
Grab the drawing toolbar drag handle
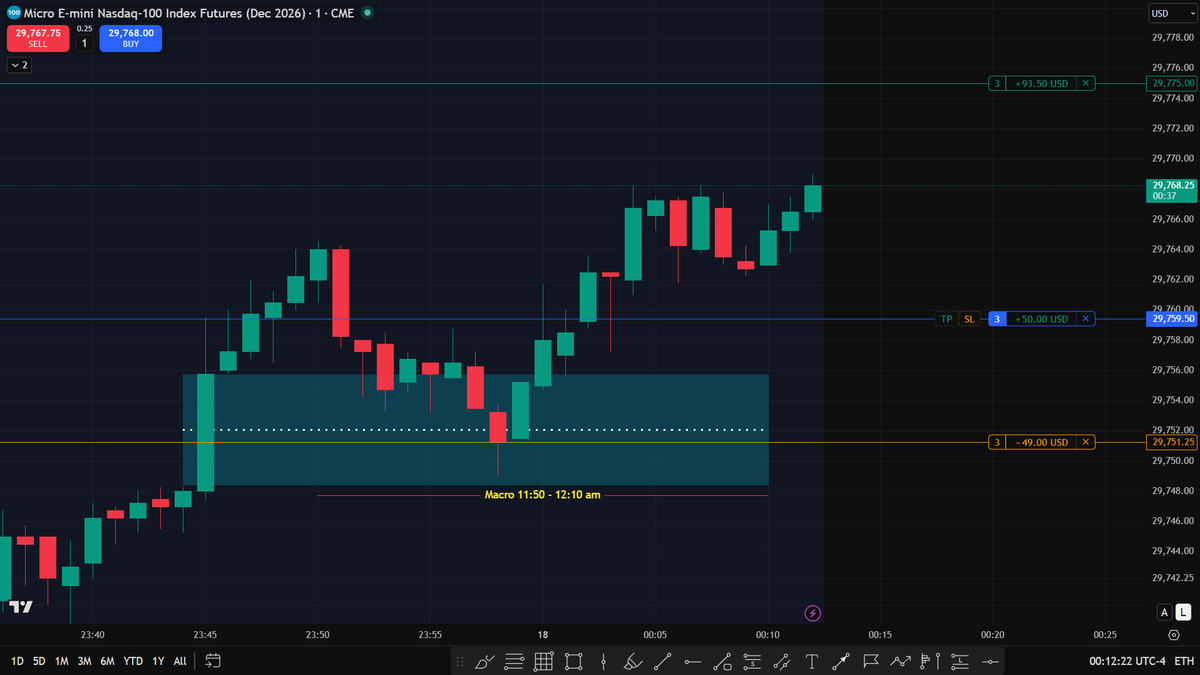click(x=459, y=661)
